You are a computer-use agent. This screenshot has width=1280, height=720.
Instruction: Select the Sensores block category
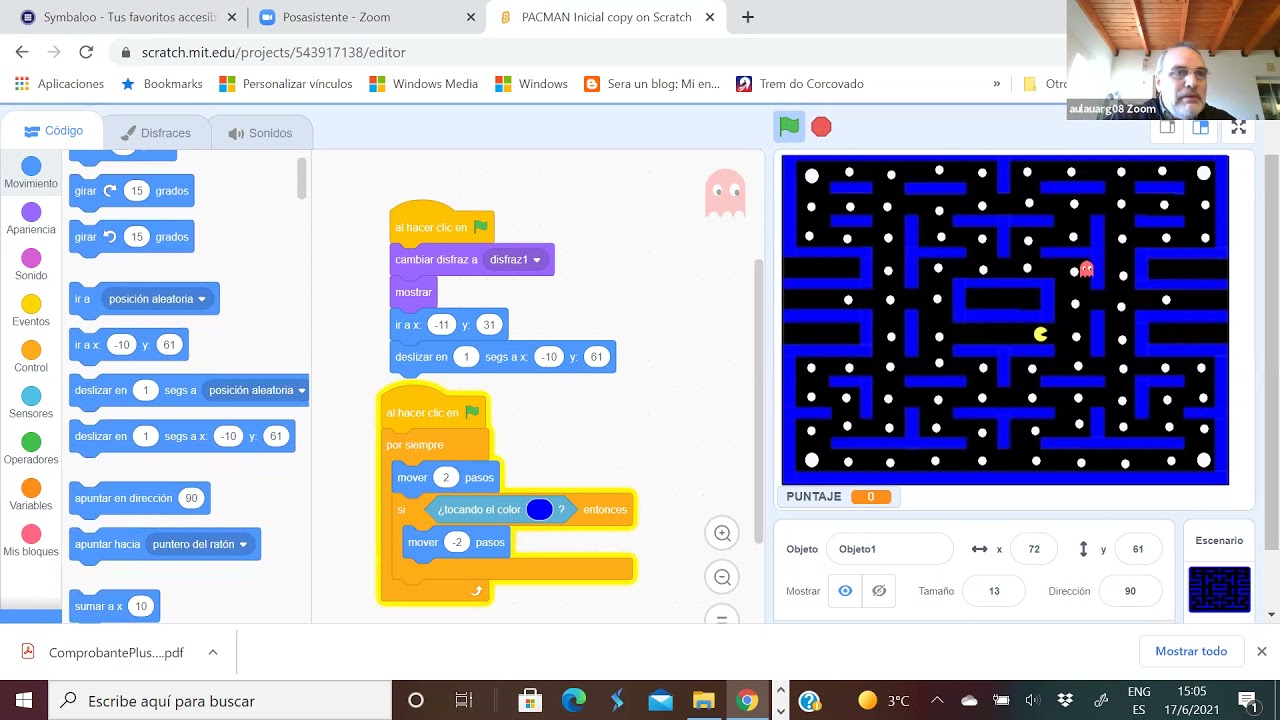31,403
